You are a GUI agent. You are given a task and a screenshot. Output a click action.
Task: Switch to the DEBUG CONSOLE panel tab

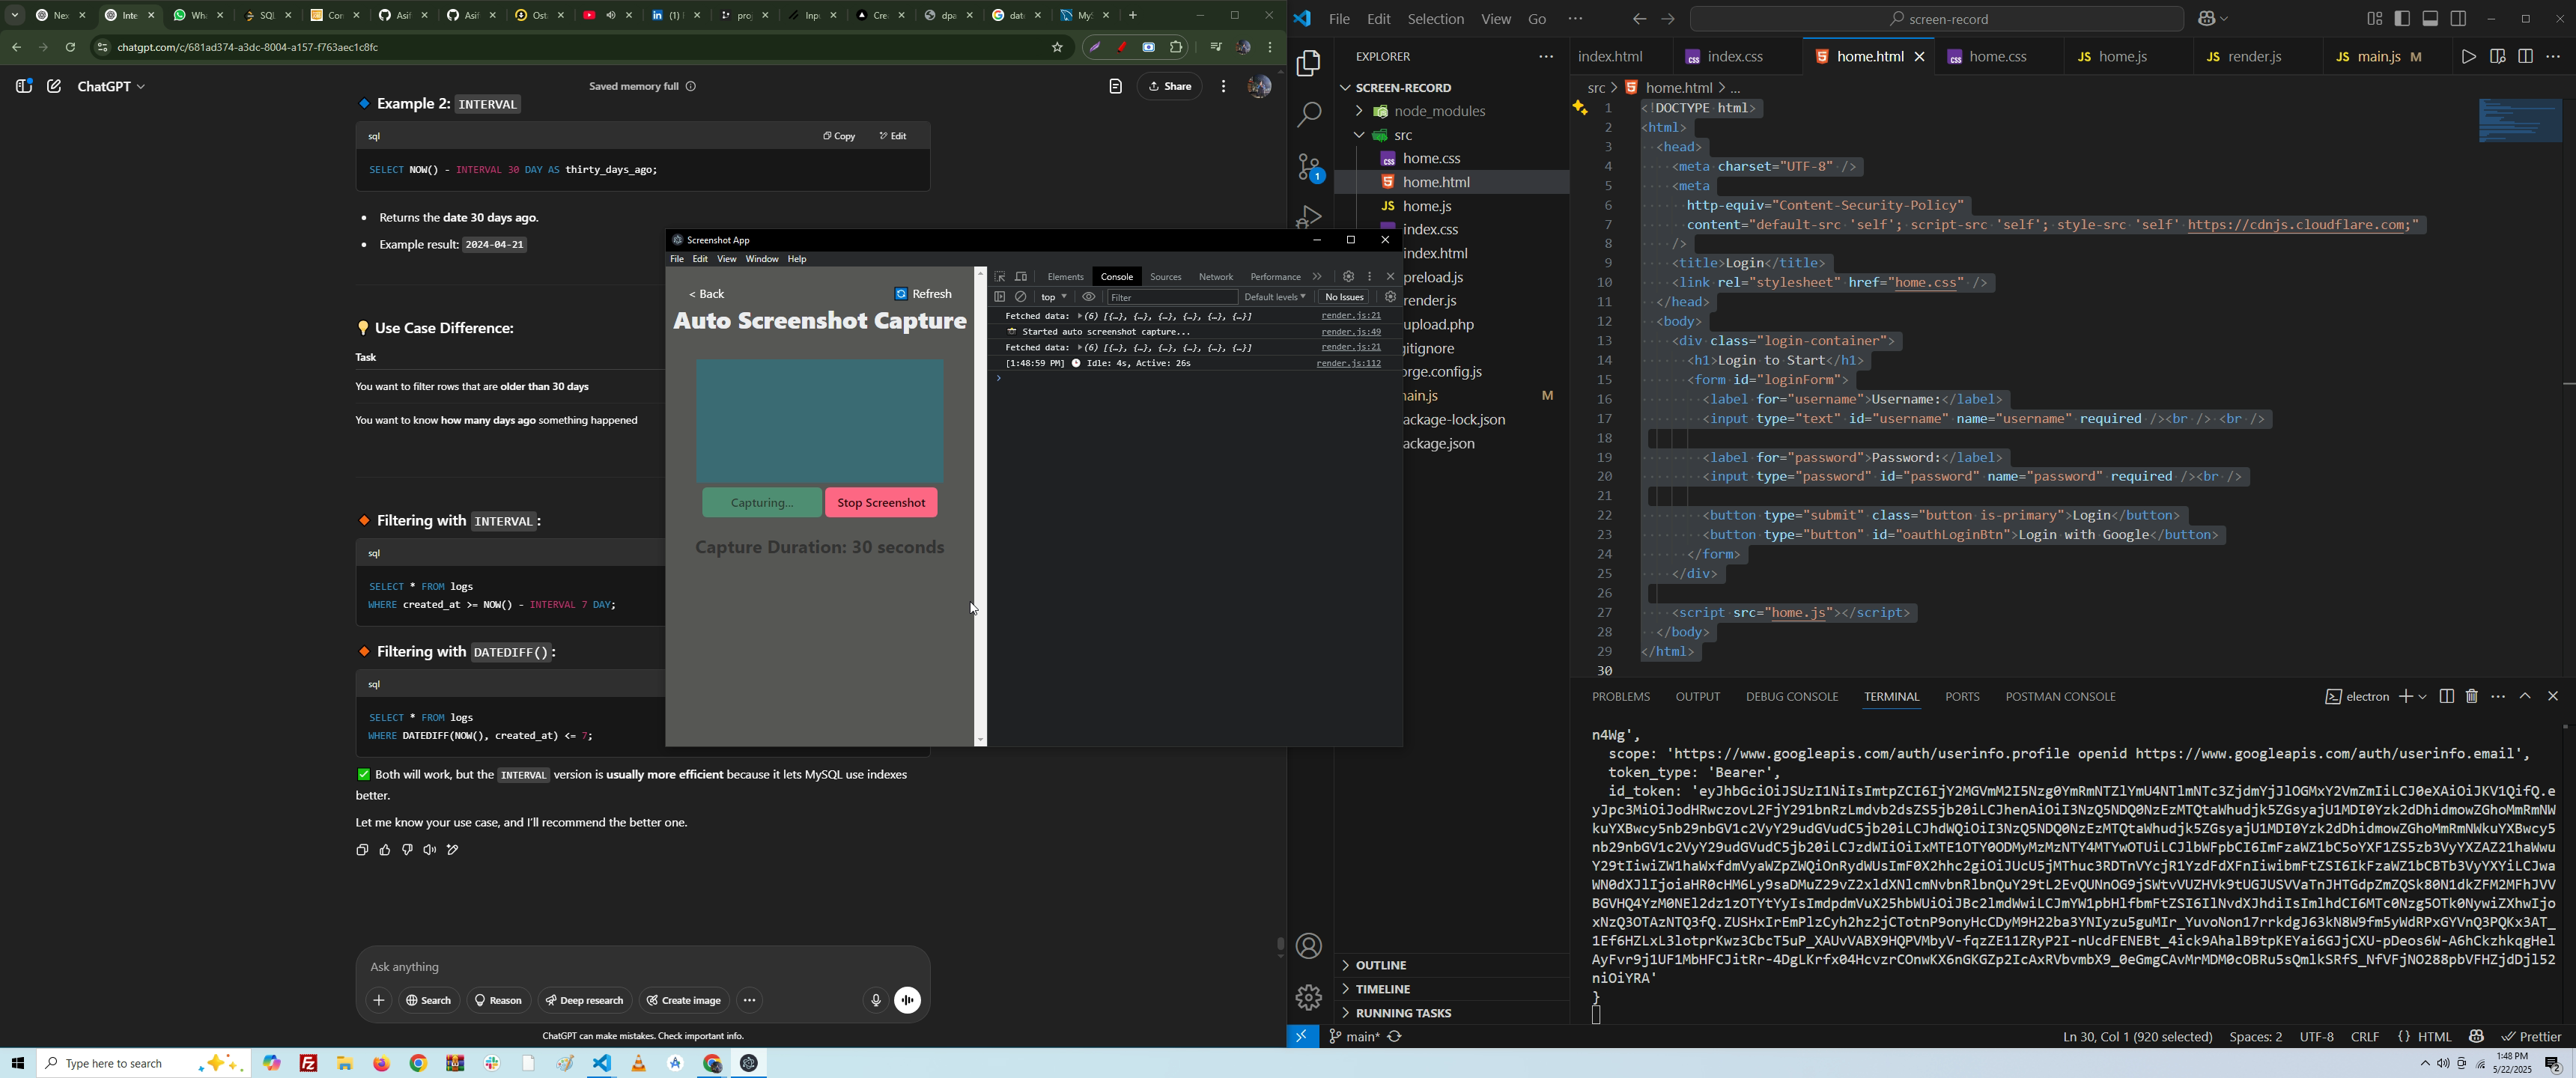[1791, 696]
